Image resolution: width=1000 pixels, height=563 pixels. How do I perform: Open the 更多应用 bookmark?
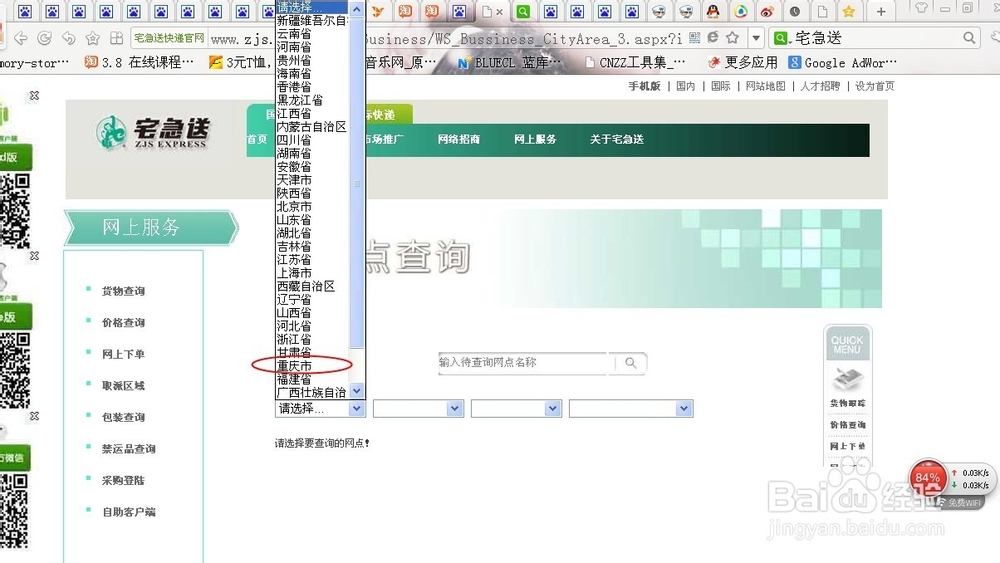(x=743, y=62)
